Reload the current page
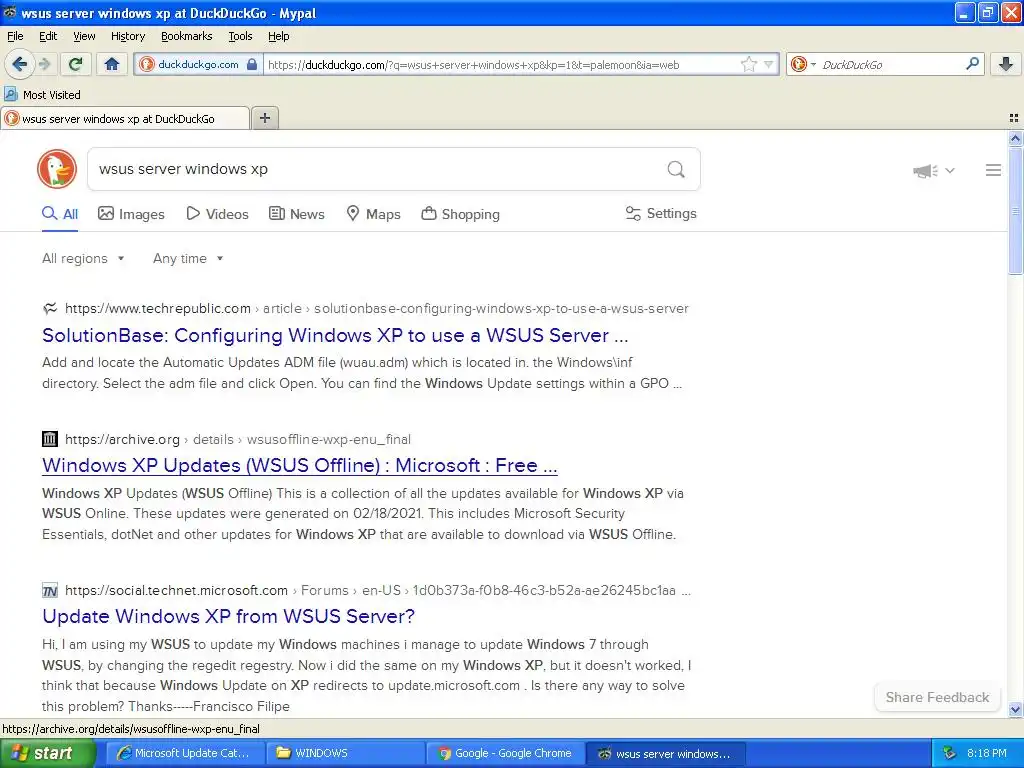Screen dimensions: 1024x768 (x=75, y=64)
